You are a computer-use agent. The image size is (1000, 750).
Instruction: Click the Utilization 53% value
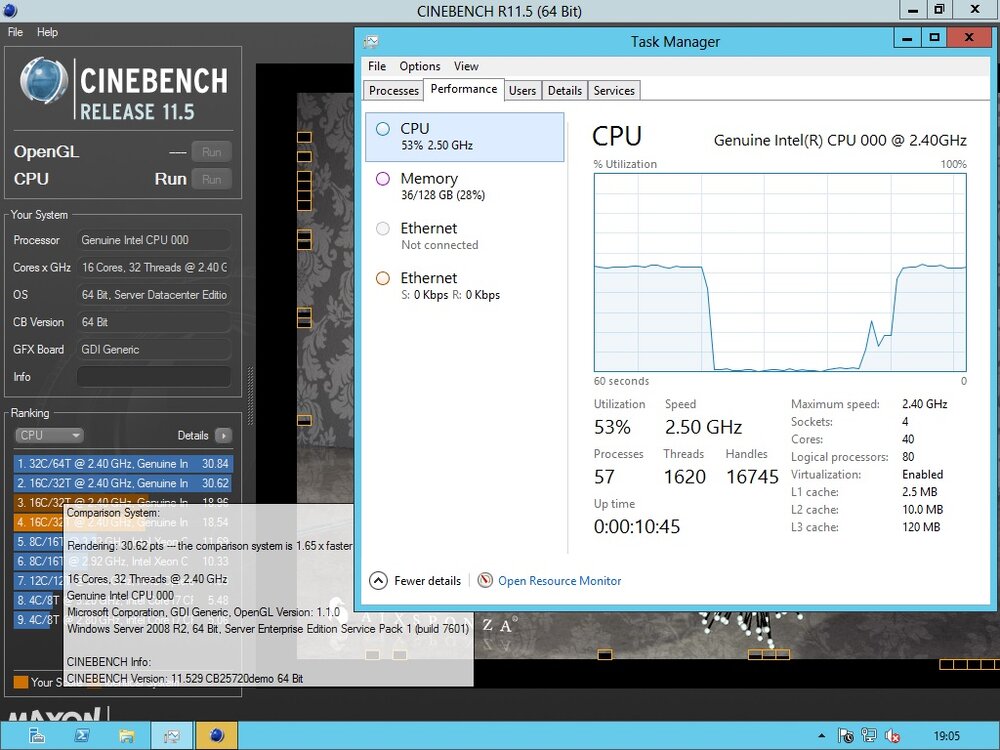(x=612, y=427)
